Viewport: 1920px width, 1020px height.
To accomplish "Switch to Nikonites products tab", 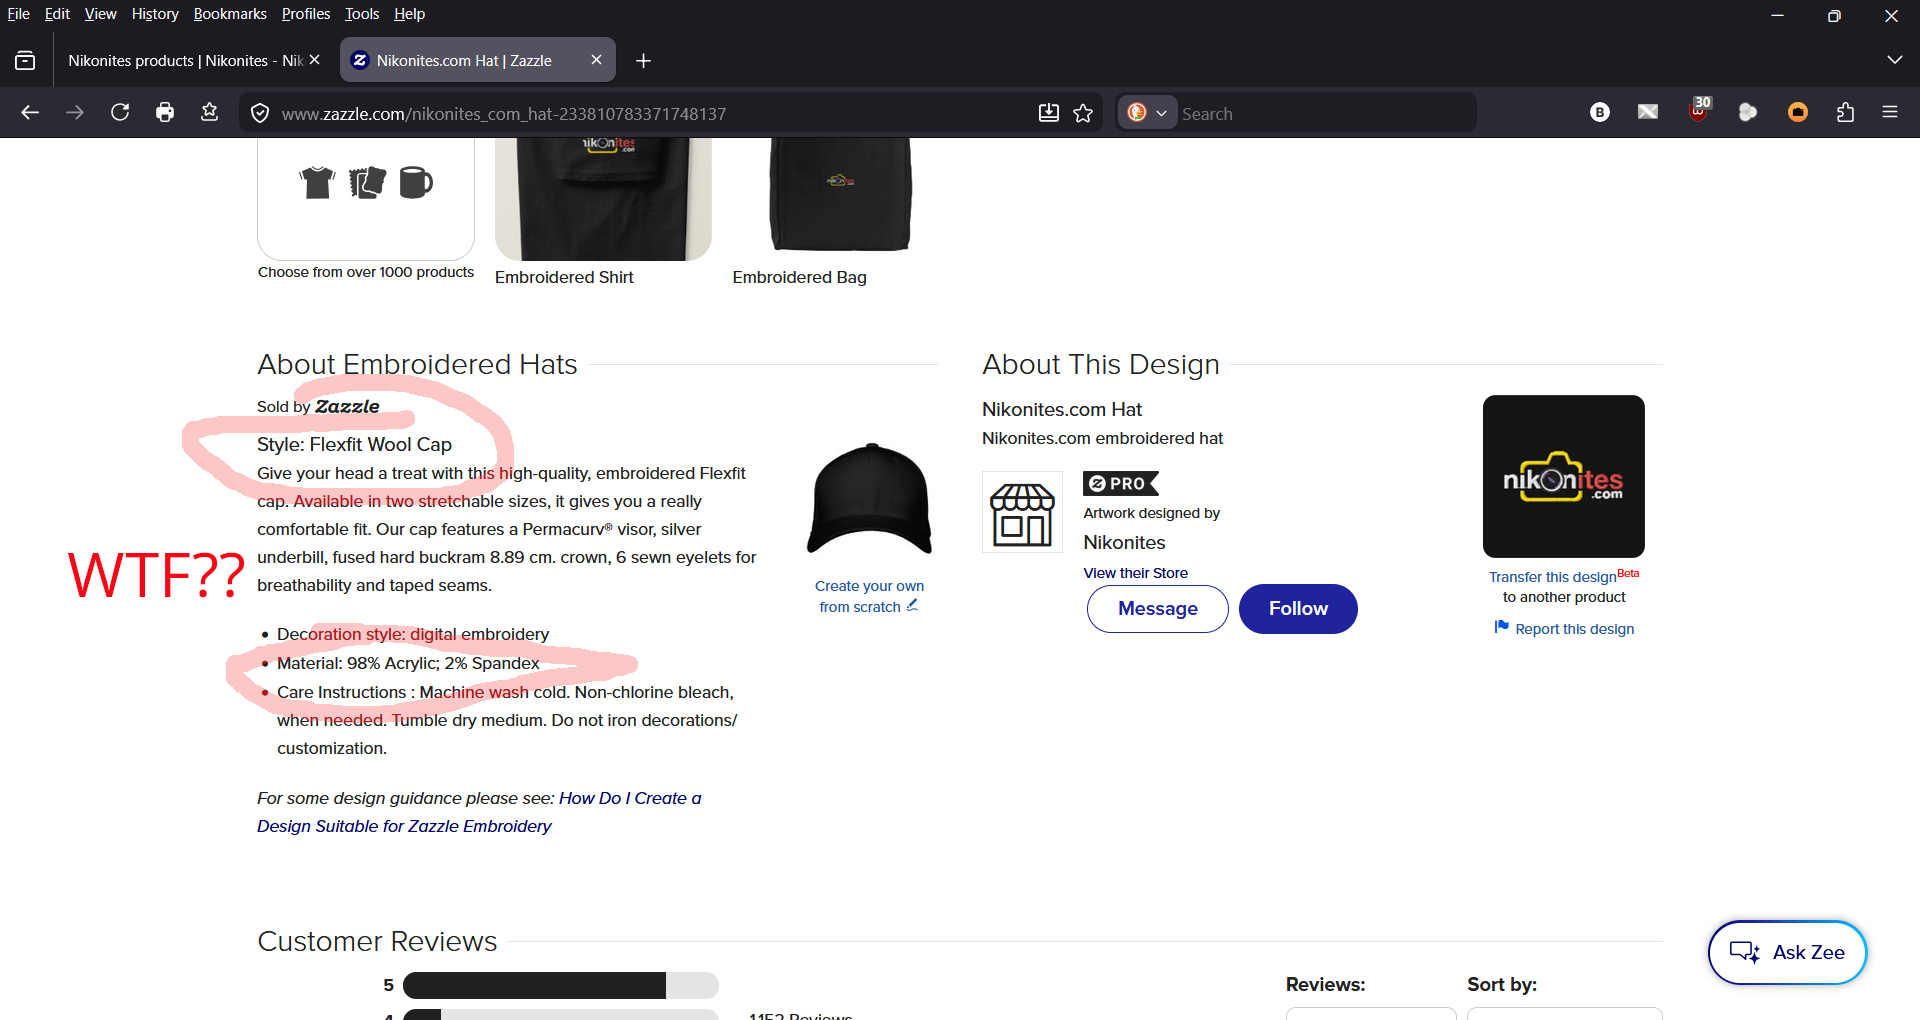I will 184,60.
